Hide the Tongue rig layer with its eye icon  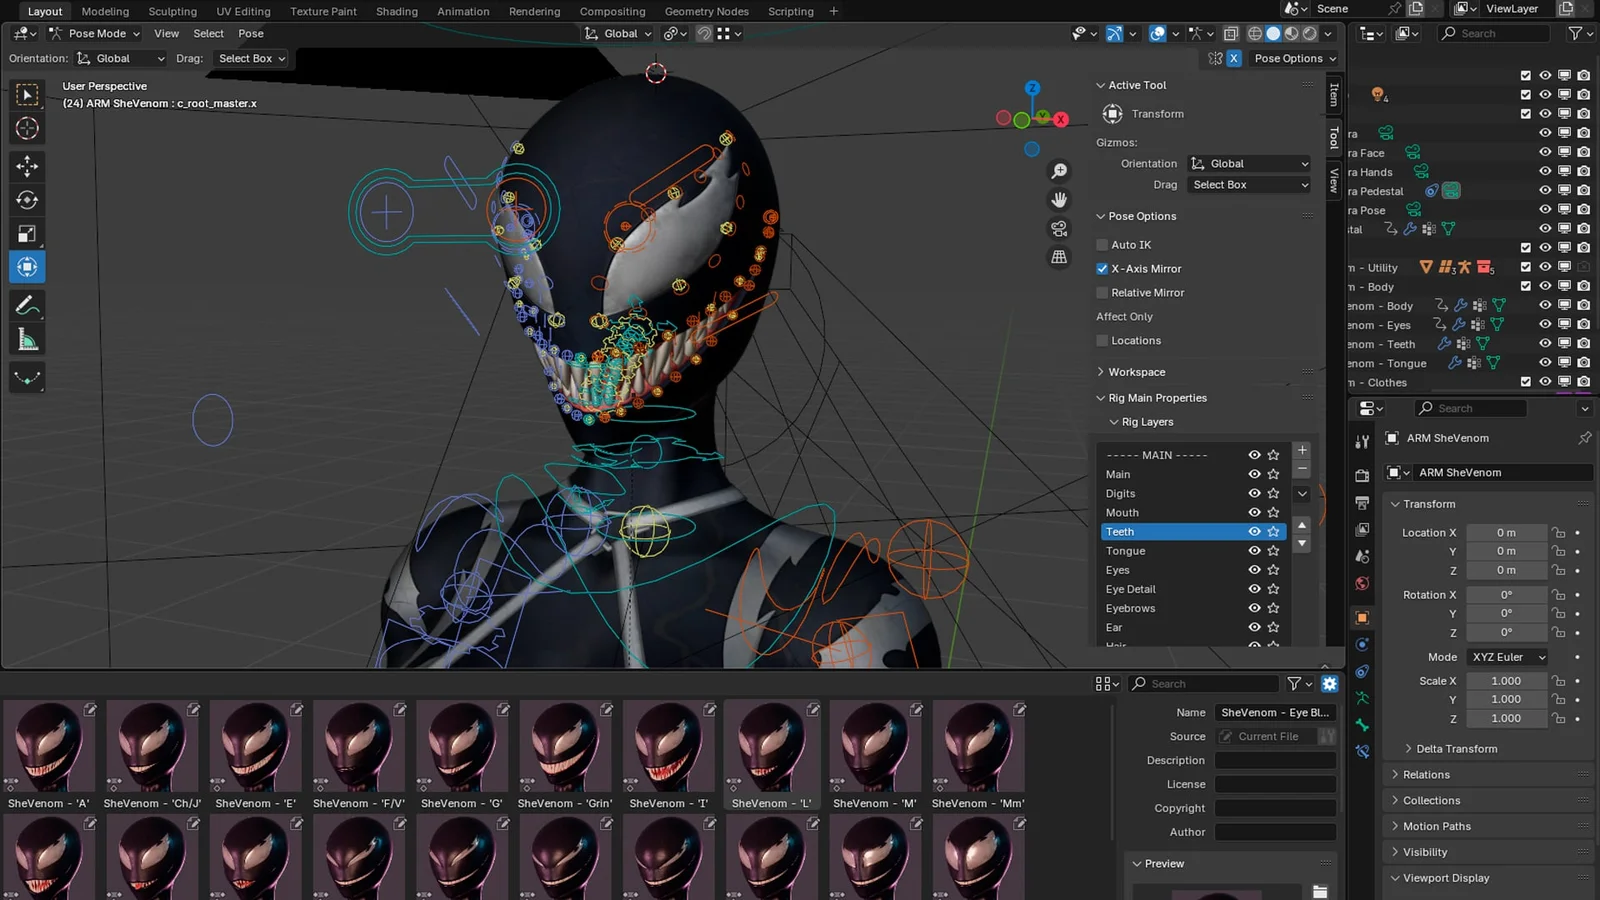[1254, 551]
